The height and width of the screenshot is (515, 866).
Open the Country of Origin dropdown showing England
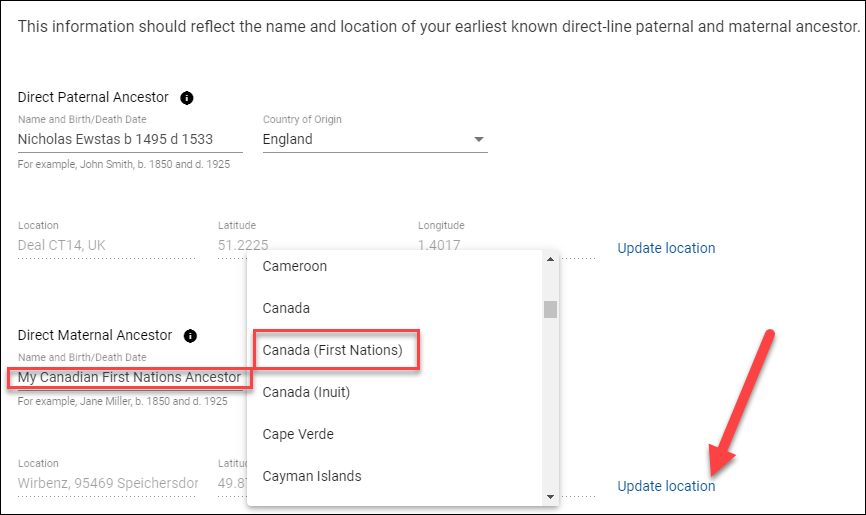[375, 139]
